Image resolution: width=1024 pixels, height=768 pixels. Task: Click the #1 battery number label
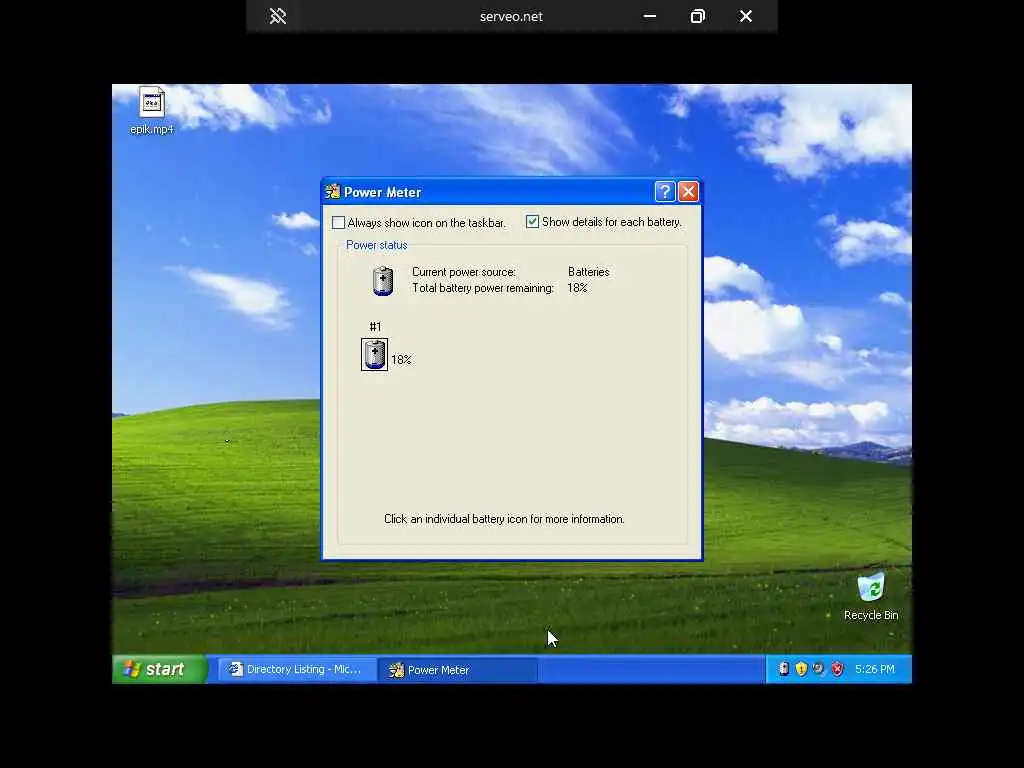tap(375, 327)
